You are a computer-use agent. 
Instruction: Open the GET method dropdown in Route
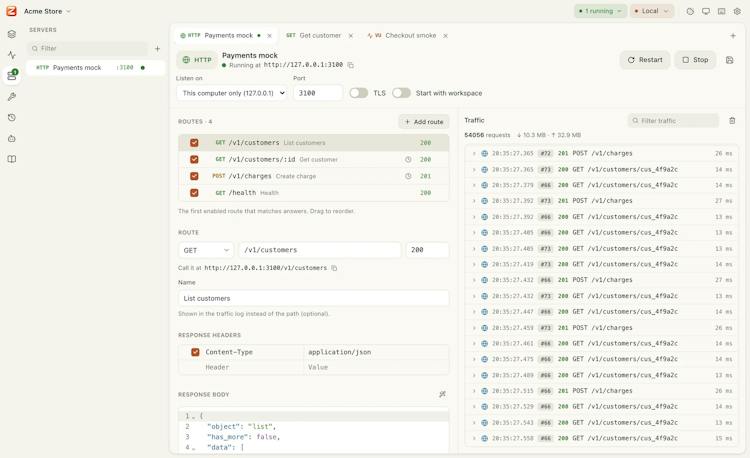click(206, 250)
